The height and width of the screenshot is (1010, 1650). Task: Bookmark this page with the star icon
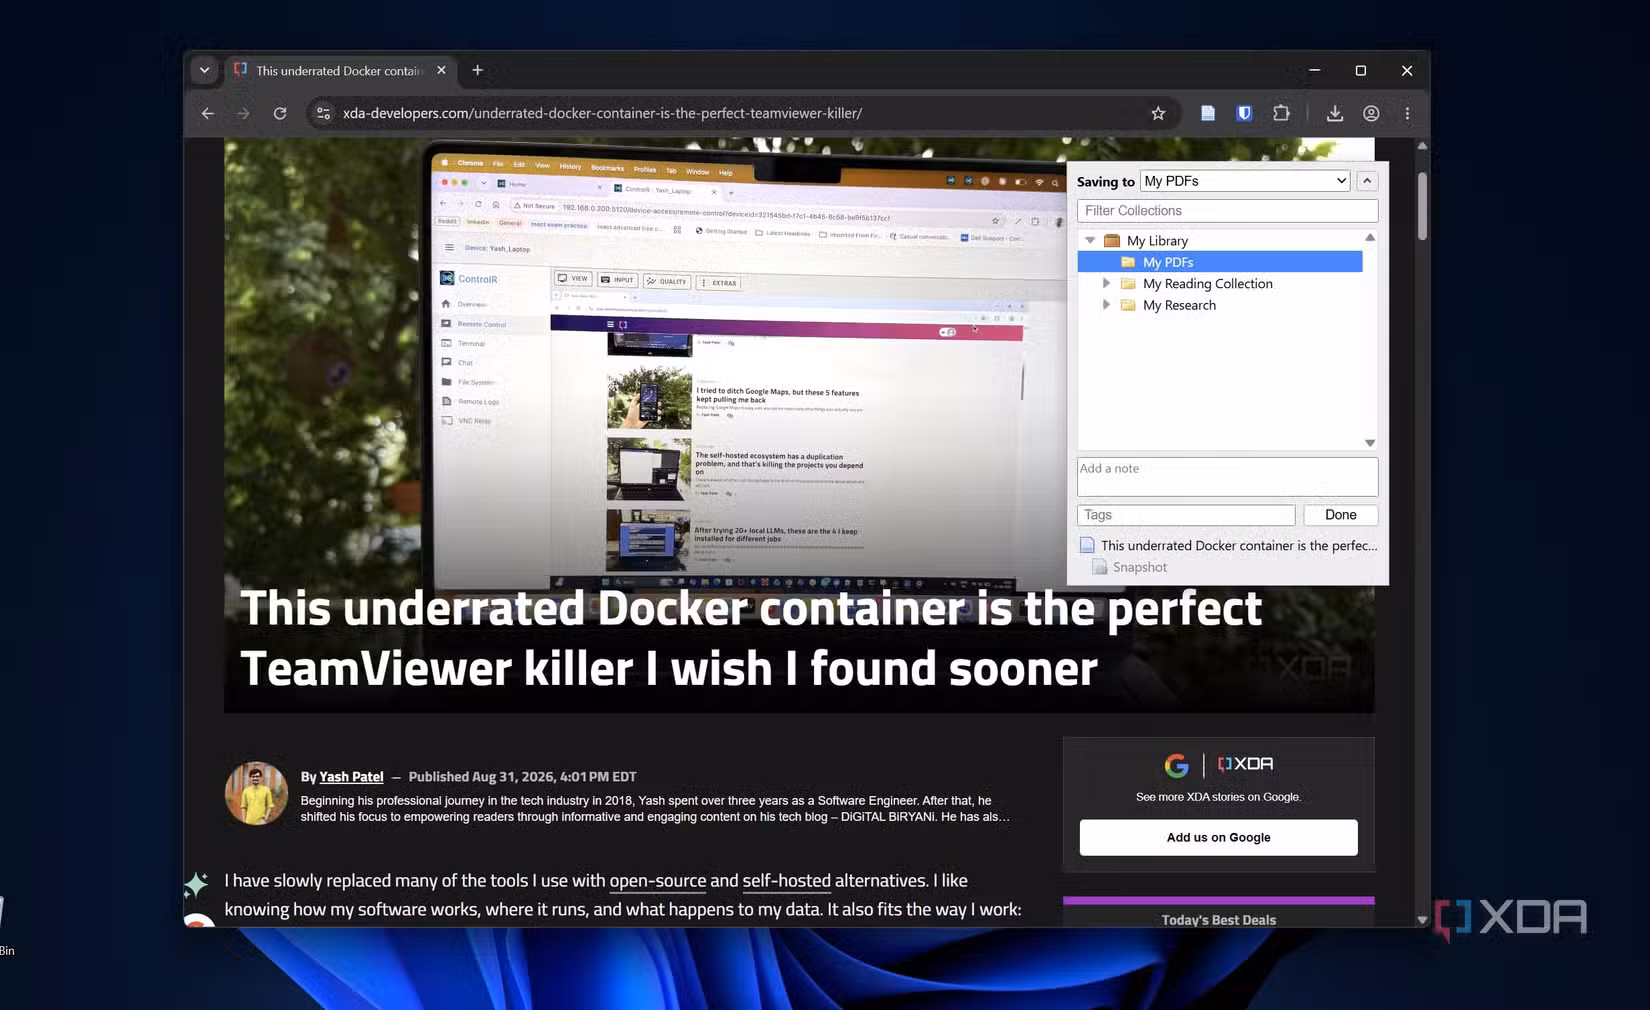[1158, 113]
